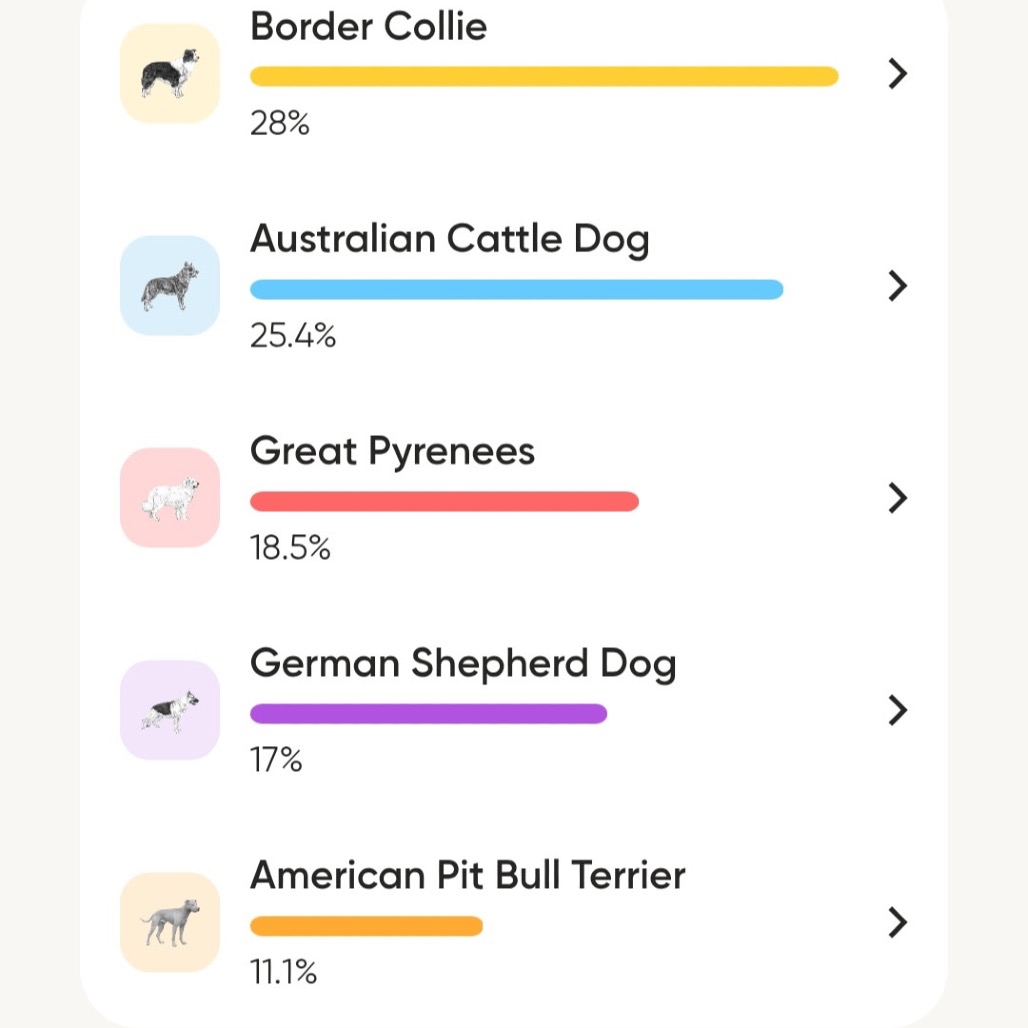This screenshot has width=1028, height=1028.
Task: Tap the purple German Shepherd bar
Action: [429, 713]
